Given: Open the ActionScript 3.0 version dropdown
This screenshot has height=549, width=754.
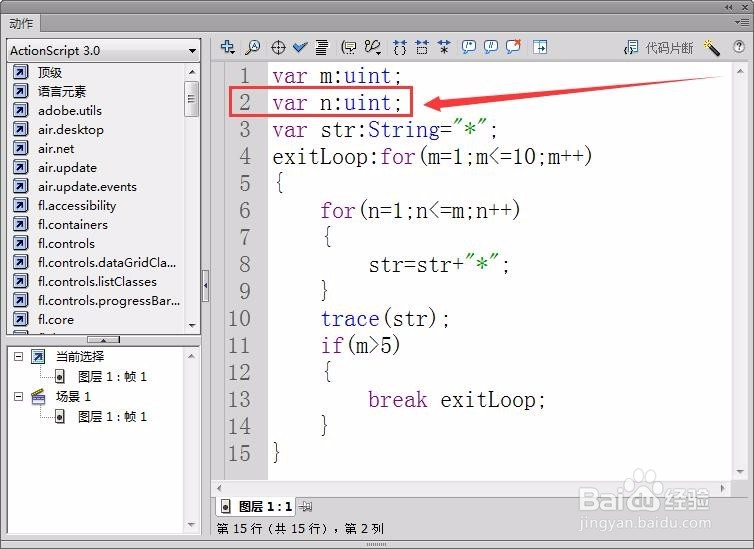Looking at the screenshot, I should pos(103,50).
